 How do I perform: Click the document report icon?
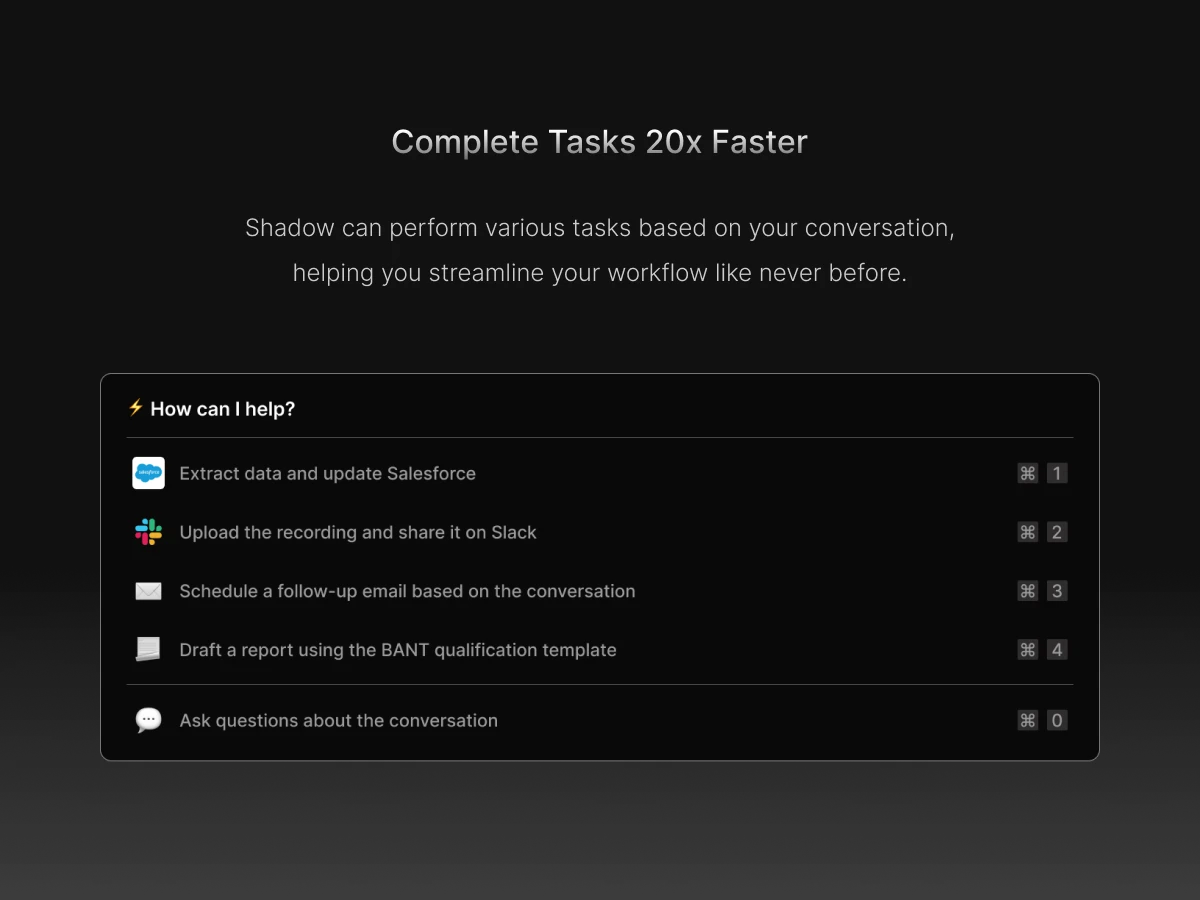point(148,650)
